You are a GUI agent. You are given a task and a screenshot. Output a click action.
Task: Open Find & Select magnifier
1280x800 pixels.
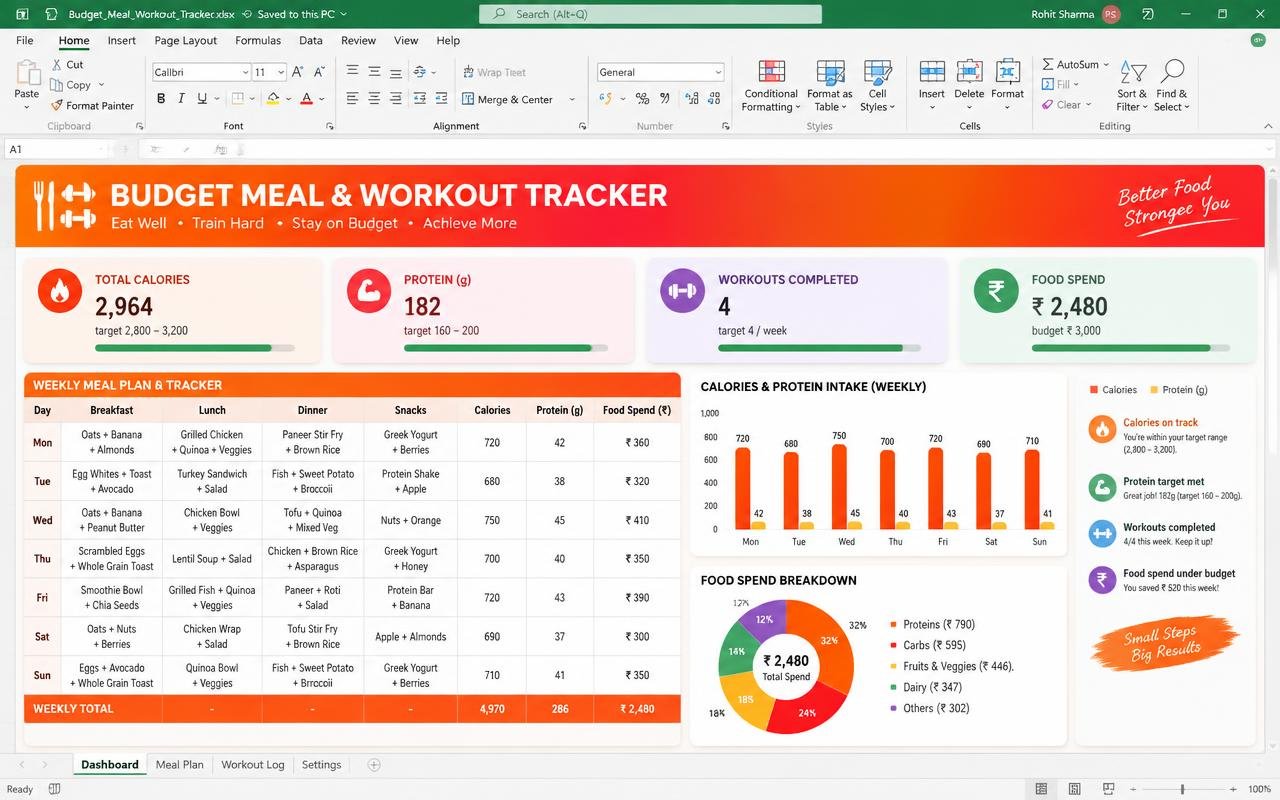(1172, 86)
